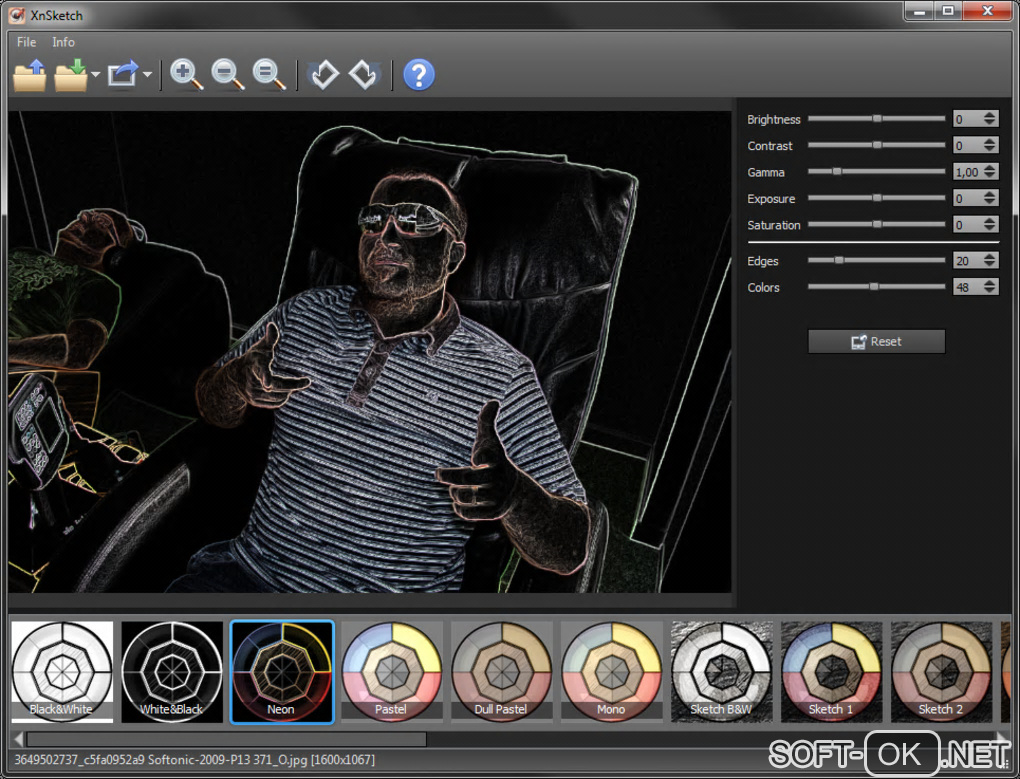This screenshot has height=779, width=1020.
Task: Open the Info menu
Action: (63, 42)
